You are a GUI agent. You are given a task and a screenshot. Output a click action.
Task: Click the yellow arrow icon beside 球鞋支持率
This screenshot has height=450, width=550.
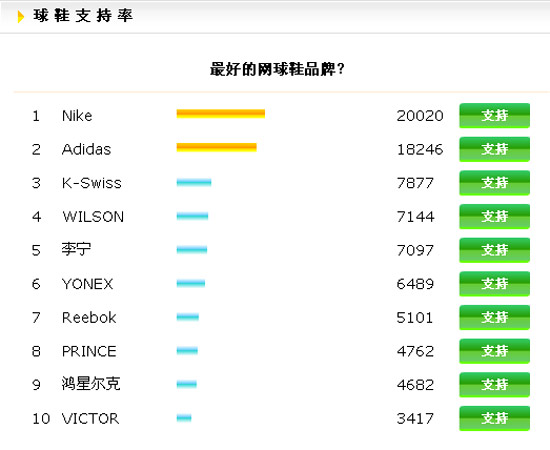21,16
